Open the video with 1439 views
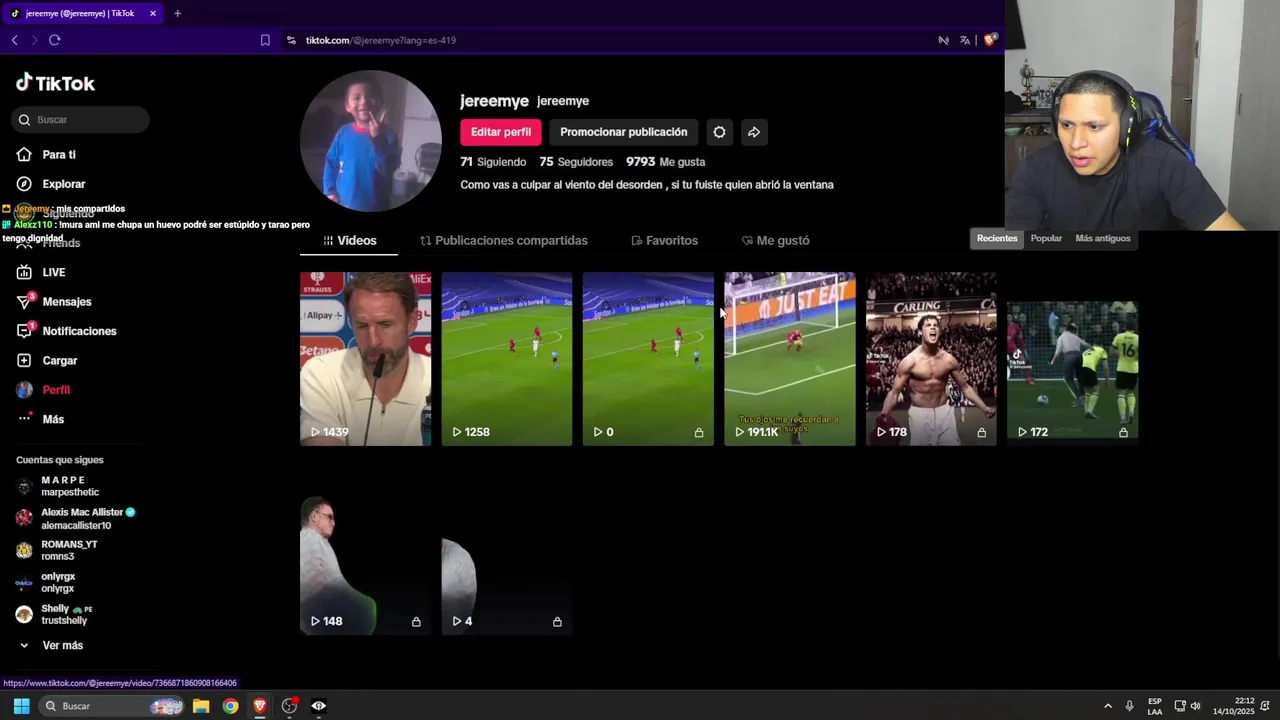The image size is (1280, 720). click(x=365, y=358)
